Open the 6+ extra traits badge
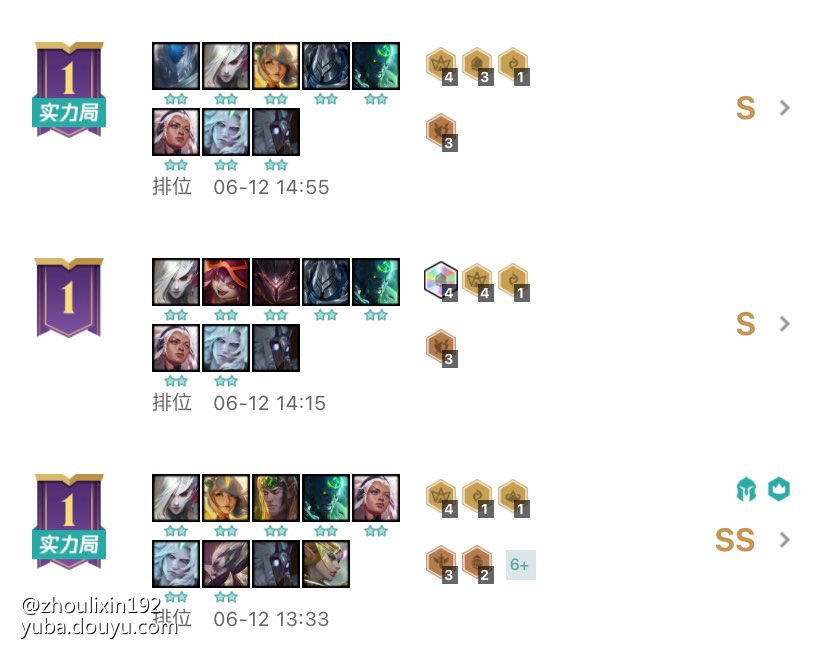 pyautogui.click(x=521, y=565)
